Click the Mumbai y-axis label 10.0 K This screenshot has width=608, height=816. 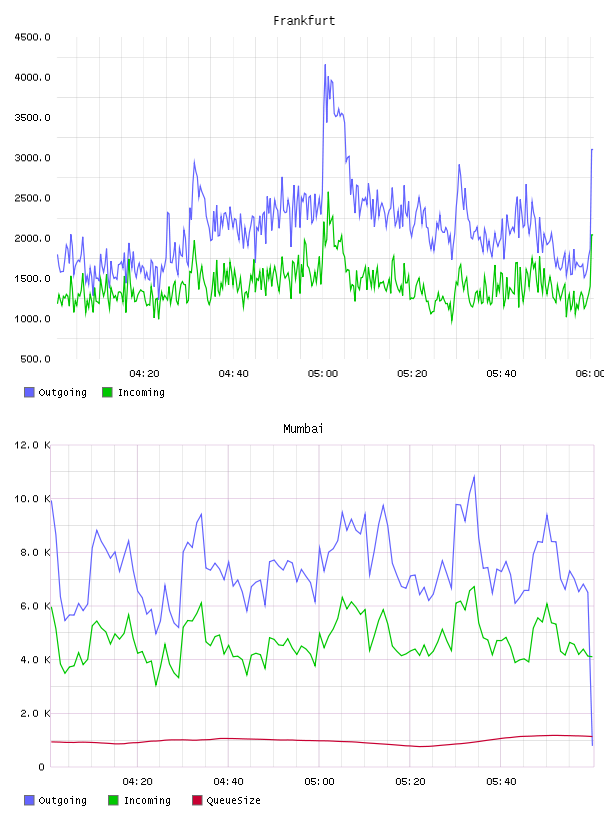tap(32, 499)
